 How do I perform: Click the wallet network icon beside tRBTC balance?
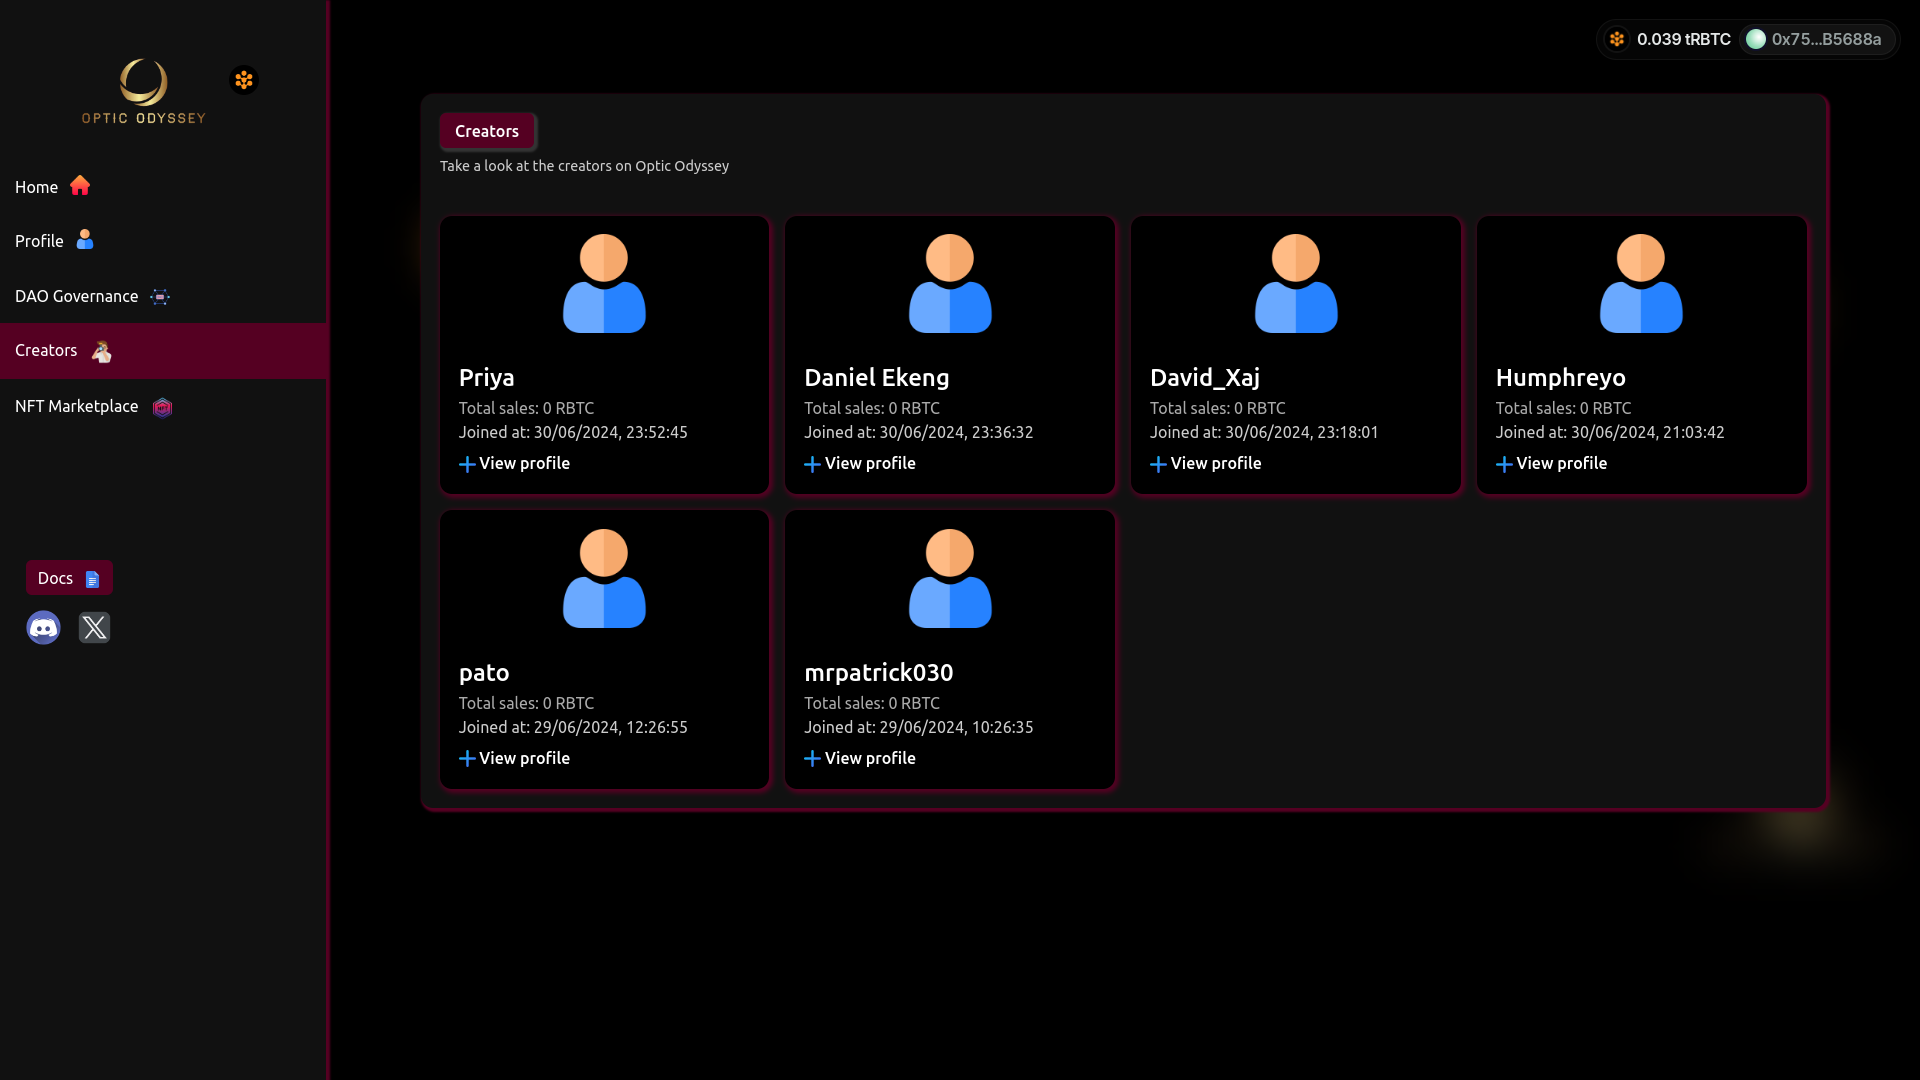pos(1617,39)
